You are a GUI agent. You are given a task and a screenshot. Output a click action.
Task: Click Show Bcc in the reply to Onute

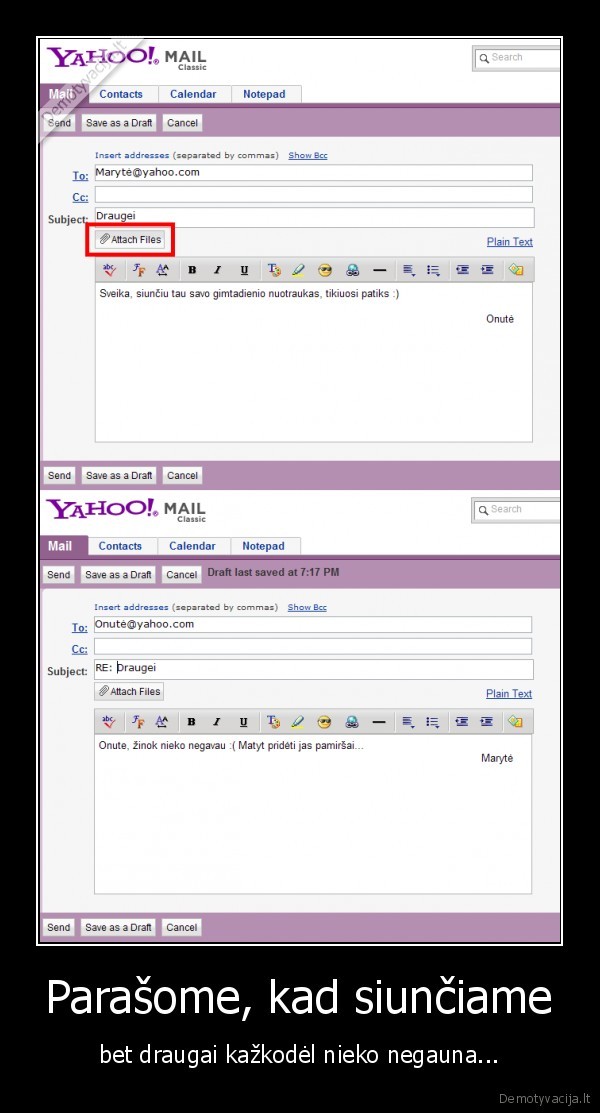[307, 607]
